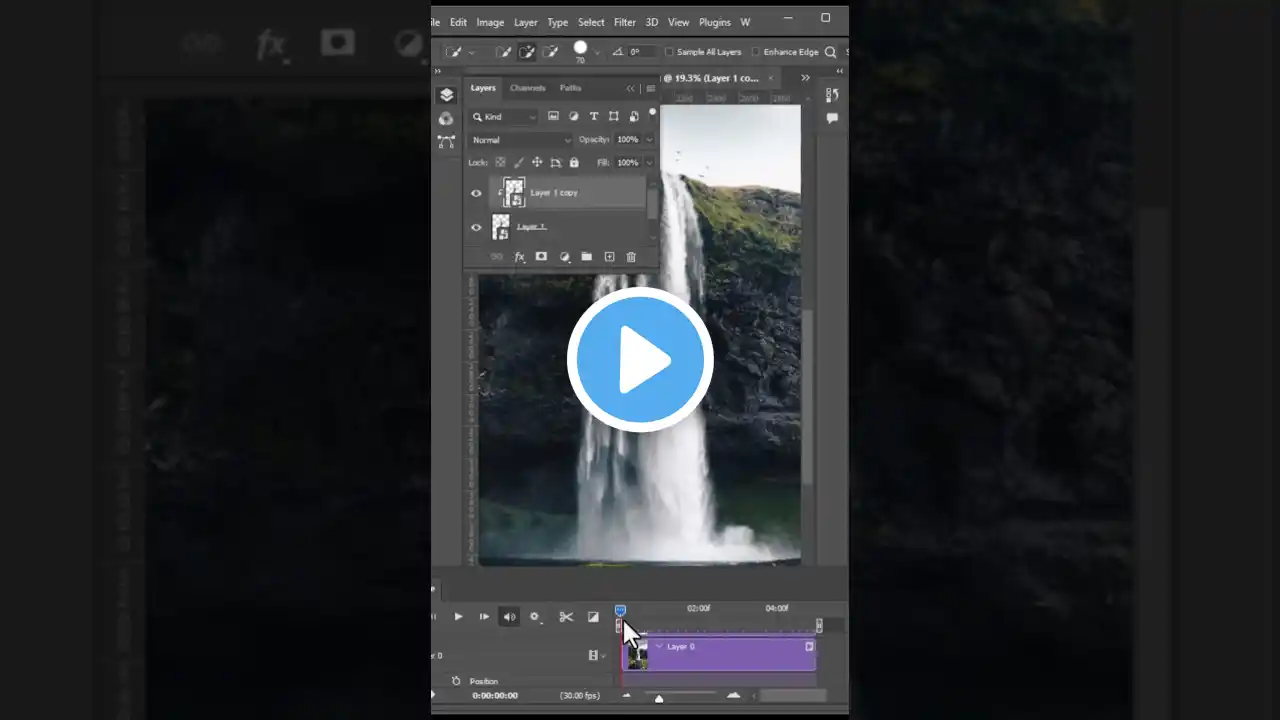Toggle the timeline audio mute button
Viewport: 1280px width, 720px height.
[509, 617]
